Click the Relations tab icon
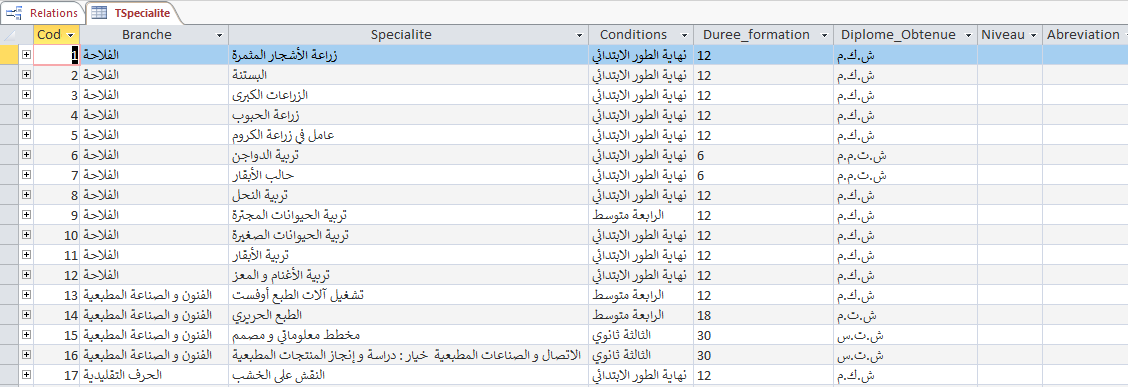Viewport: 1128px width, 387px height. 14,13
